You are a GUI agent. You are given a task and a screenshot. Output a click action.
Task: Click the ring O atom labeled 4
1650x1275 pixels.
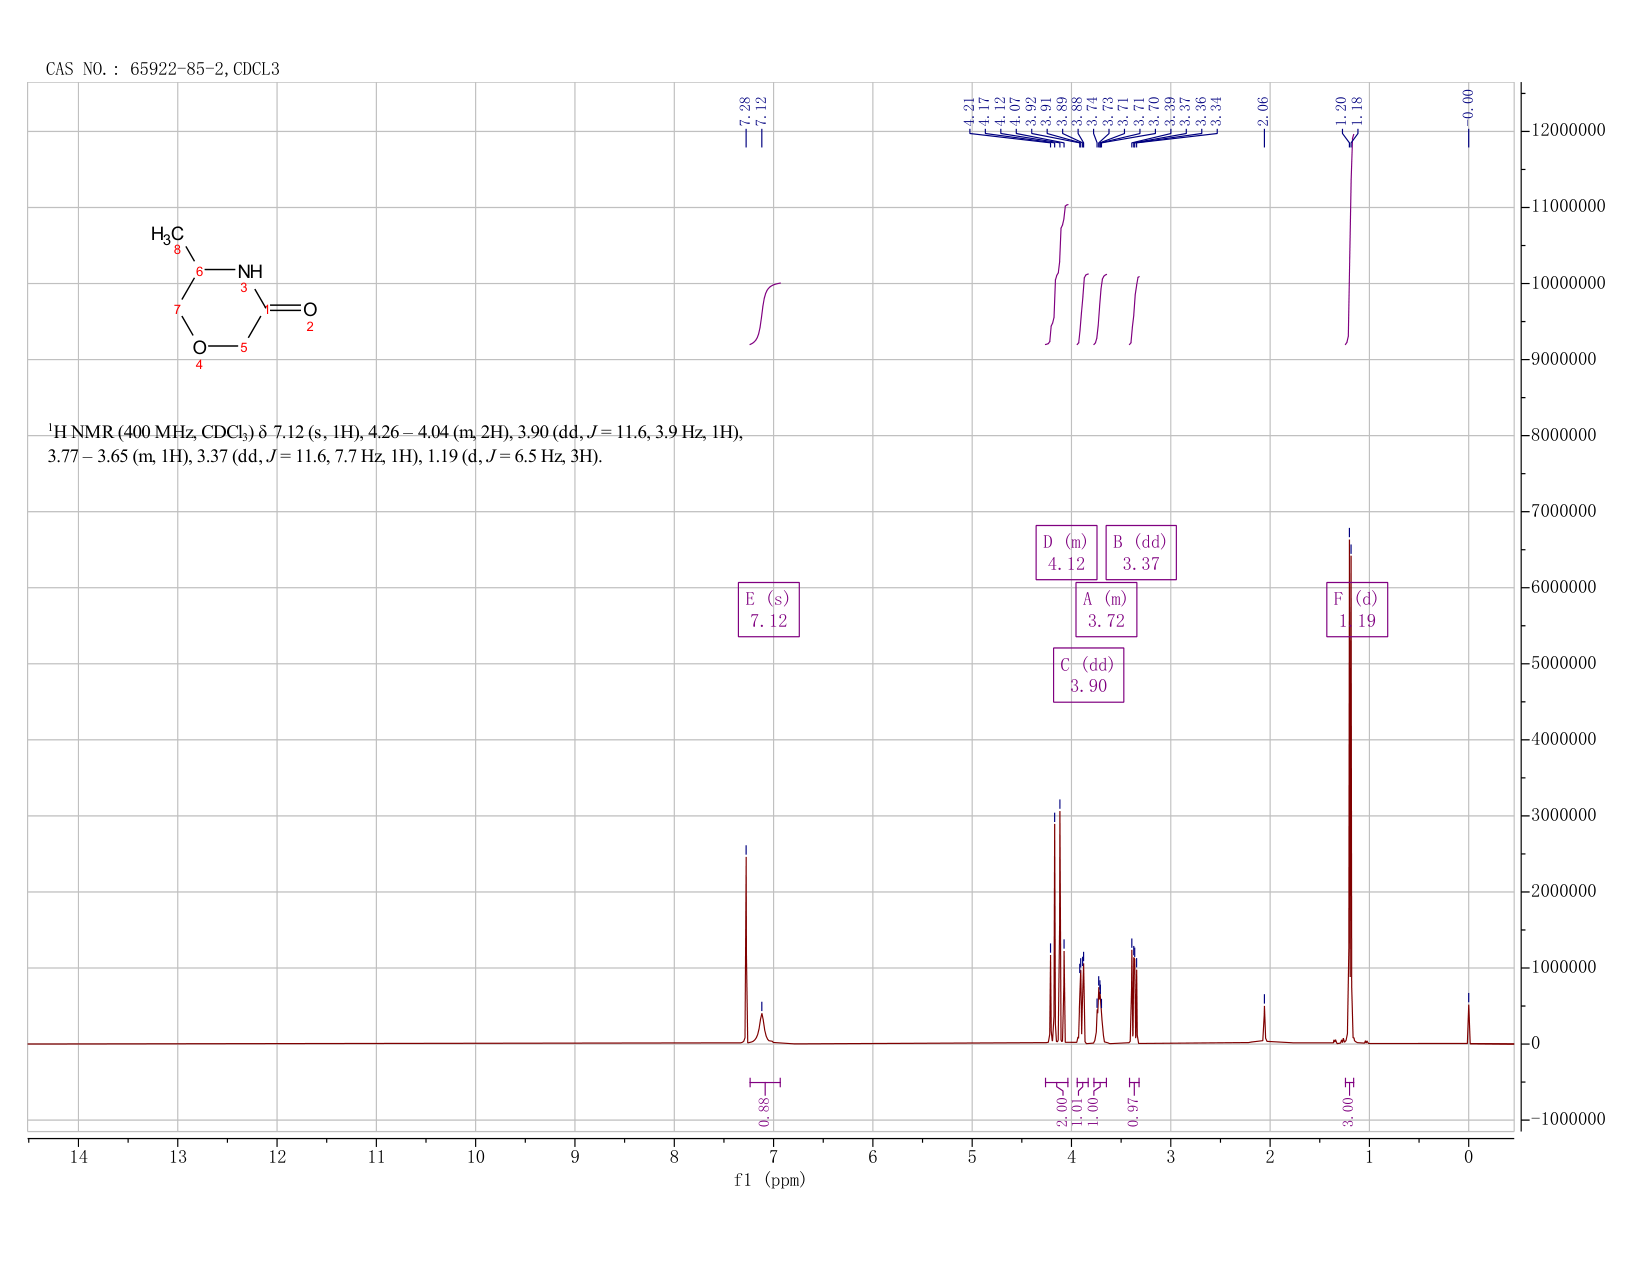pyautogui.click(x=199, y=347)
